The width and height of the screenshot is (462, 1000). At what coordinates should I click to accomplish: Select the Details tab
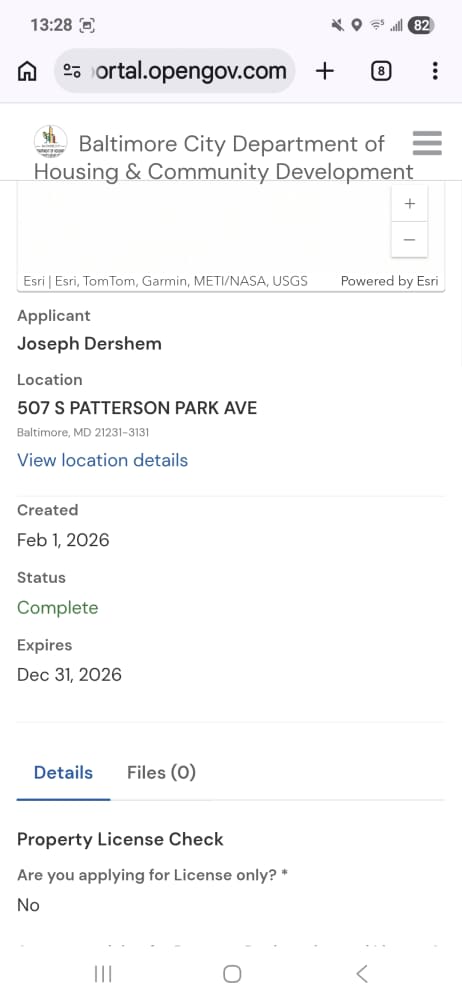click(x=63, y=772)
